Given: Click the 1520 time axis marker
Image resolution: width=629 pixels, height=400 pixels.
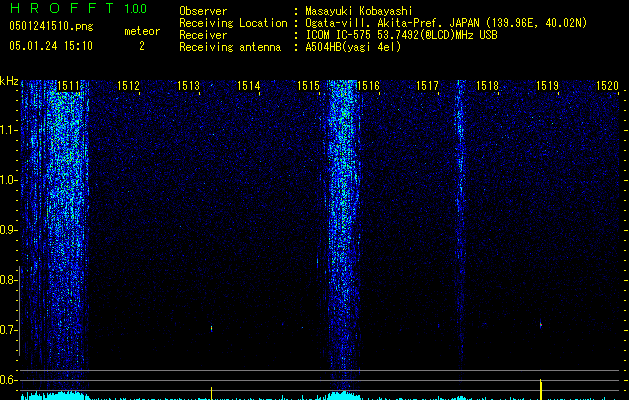Looking at the screenshot, I should tap(607, 86).
